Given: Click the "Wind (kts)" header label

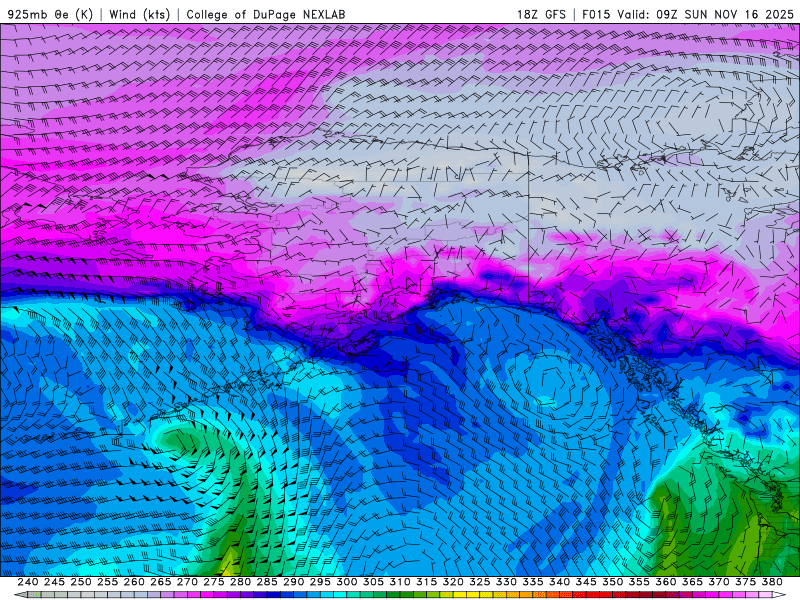Looking at the screenshot, I should click(x=140, y=14).
